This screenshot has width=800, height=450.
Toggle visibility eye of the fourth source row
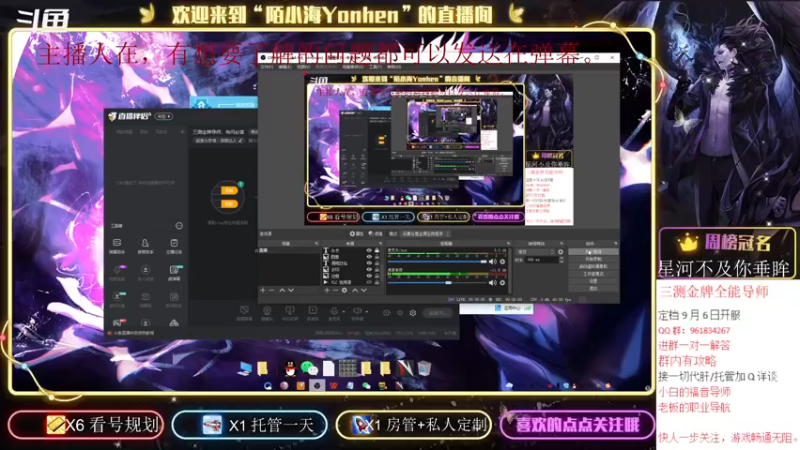pyautogui.click(x=369, y=269)
